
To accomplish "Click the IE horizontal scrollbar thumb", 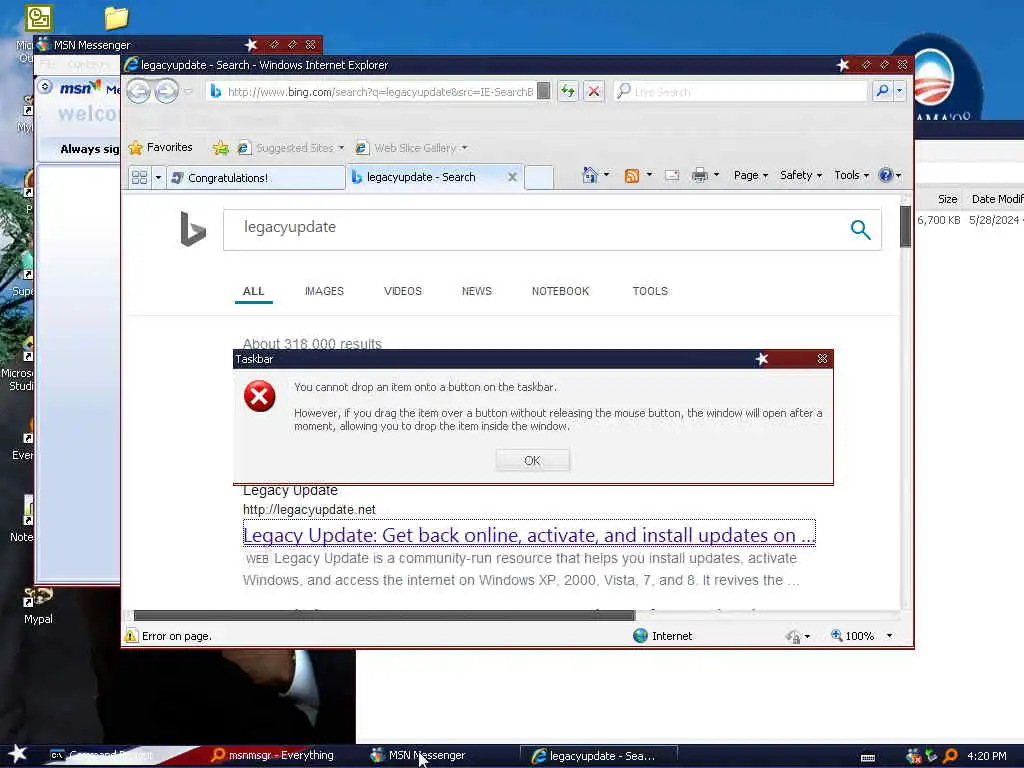I will pos(384,615).
